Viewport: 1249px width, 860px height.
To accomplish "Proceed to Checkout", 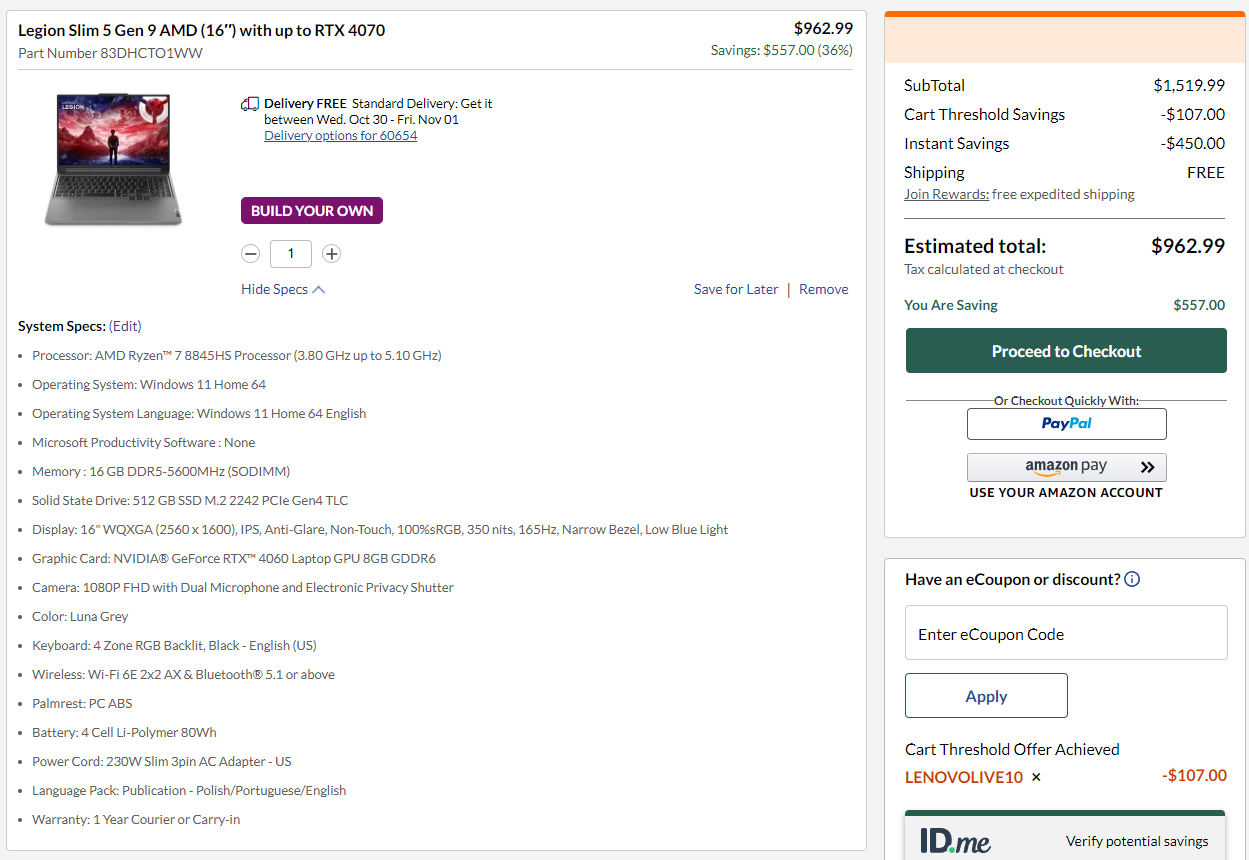I will [x=1066, y=351].
